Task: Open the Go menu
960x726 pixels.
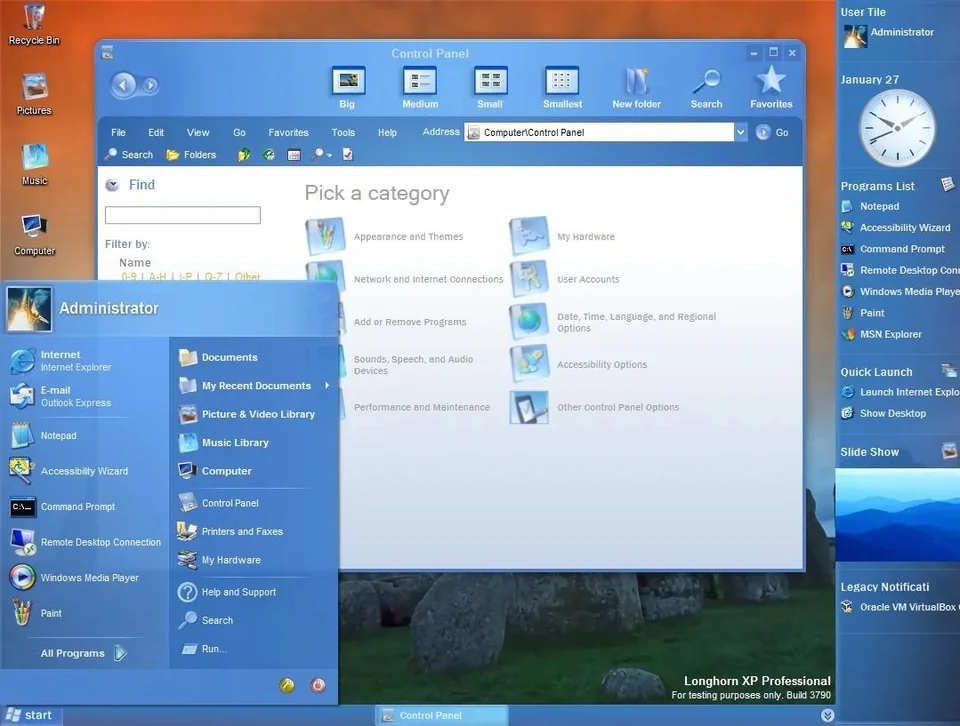Action: point(239,132)
